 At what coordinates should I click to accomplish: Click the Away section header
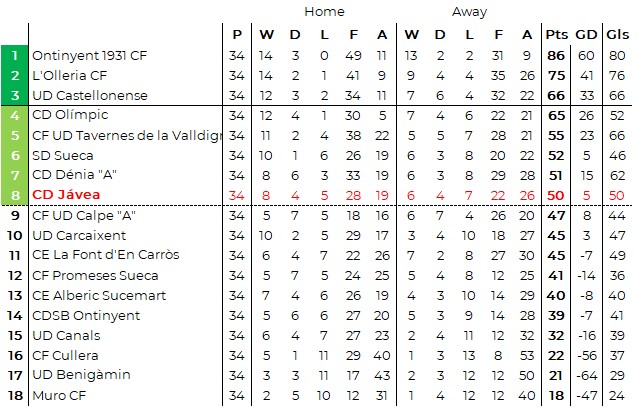469,12
